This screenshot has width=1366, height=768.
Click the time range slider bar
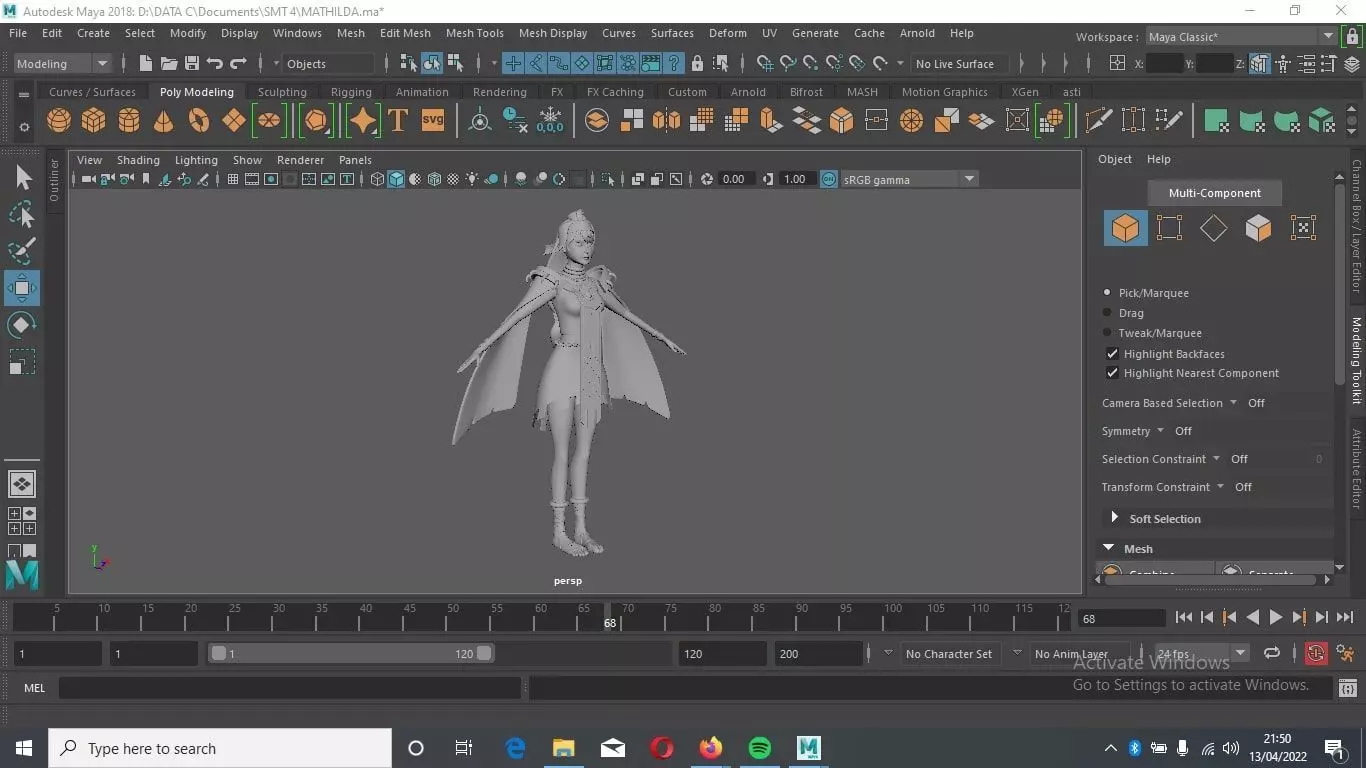tap(350, 653)
